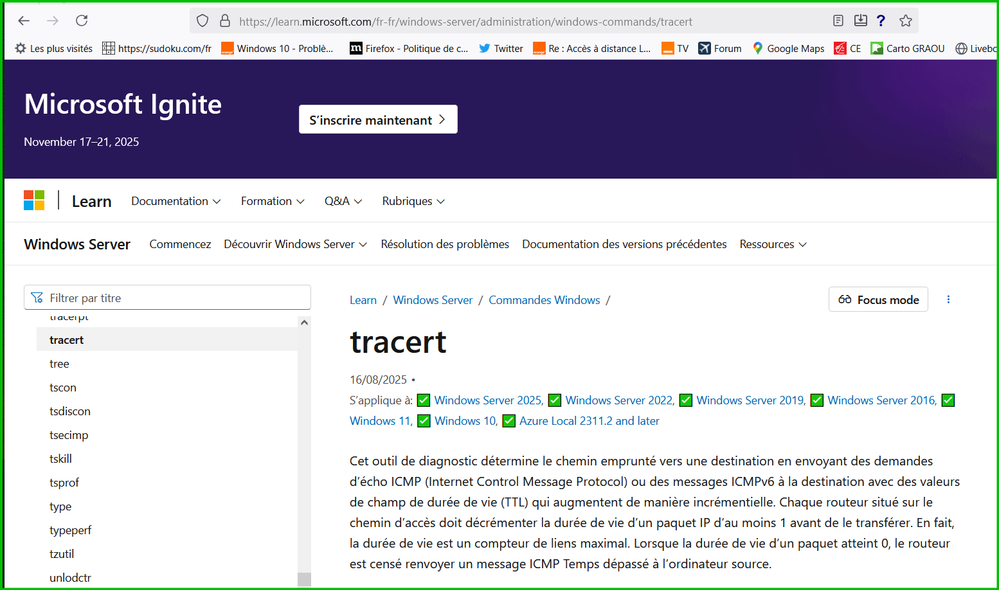Enable Focus mode

878,299
